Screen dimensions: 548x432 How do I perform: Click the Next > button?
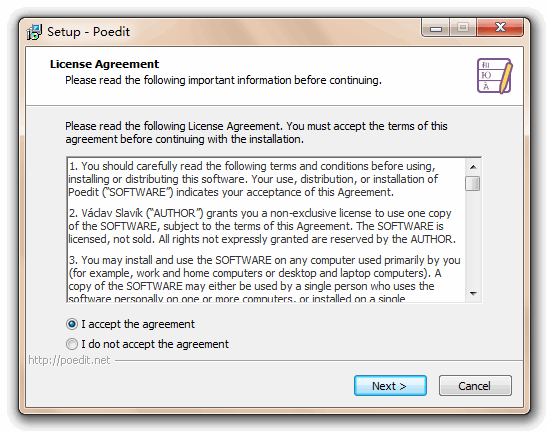coord(390,386)
